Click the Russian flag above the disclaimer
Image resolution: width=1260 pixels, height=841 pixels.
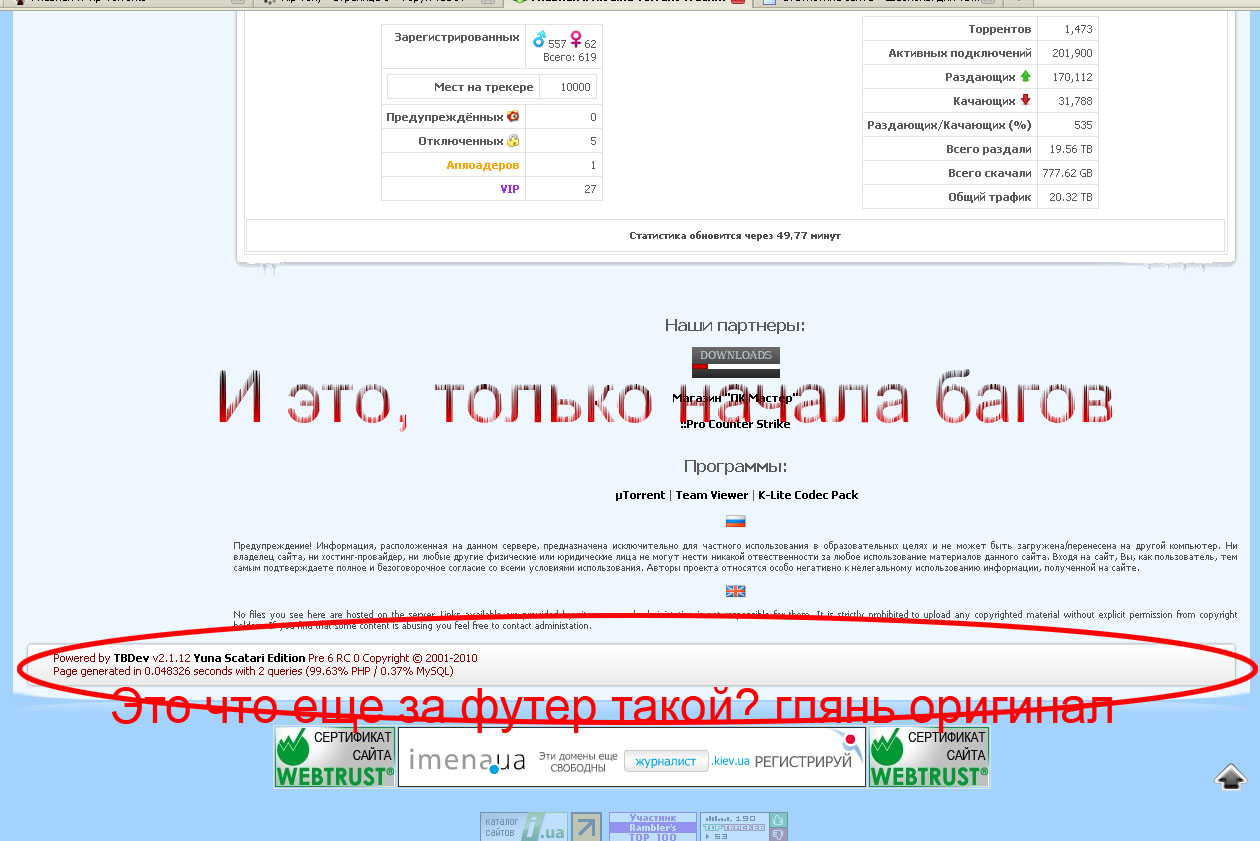coord(736,521)
